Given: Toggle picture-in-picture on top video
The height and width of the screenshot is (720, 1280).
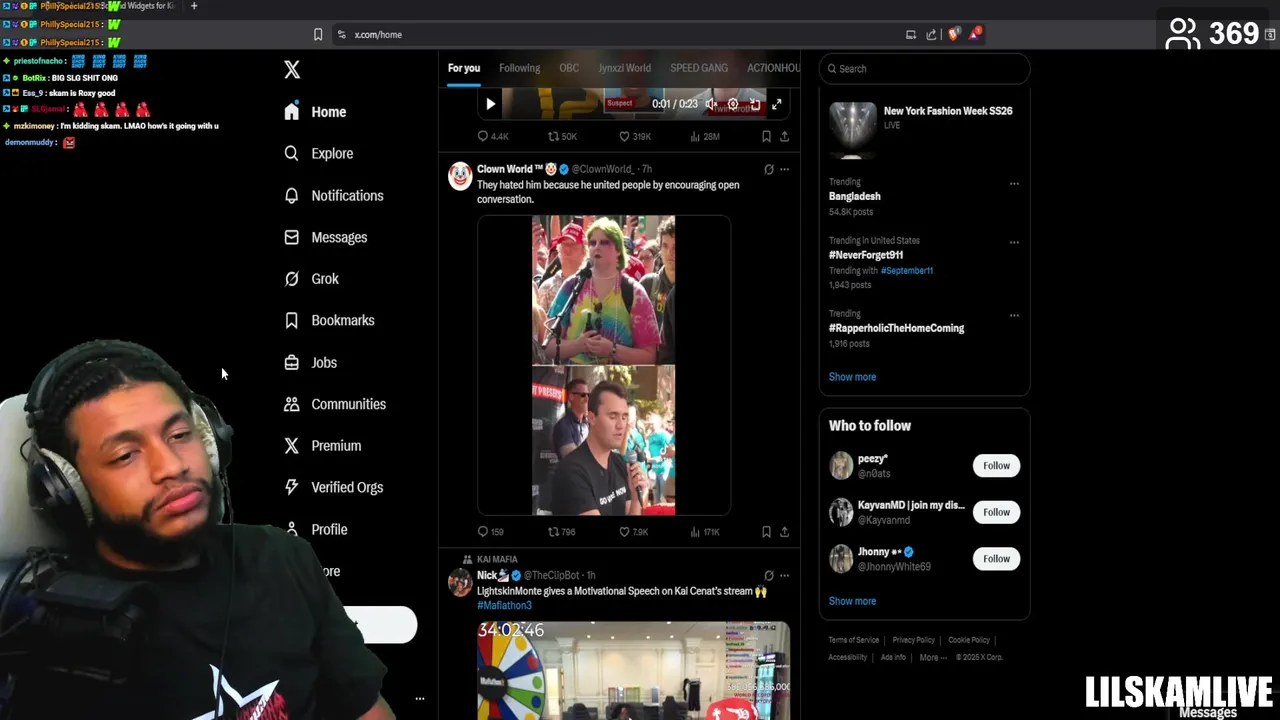Looking at the screenshot, I should point(755,104).
